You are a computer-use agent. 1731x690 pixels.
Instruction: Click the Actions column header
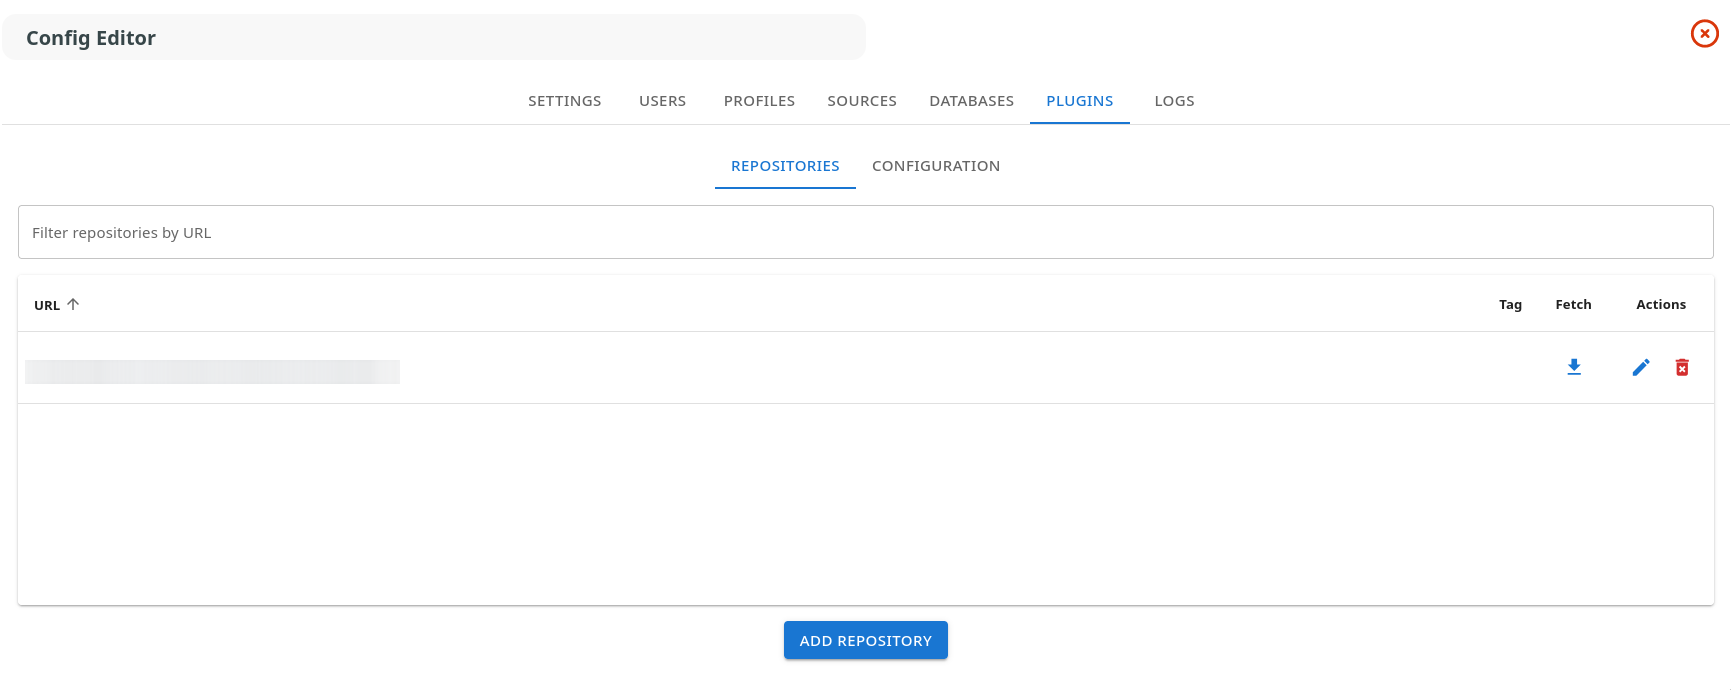coord(1661,304)
